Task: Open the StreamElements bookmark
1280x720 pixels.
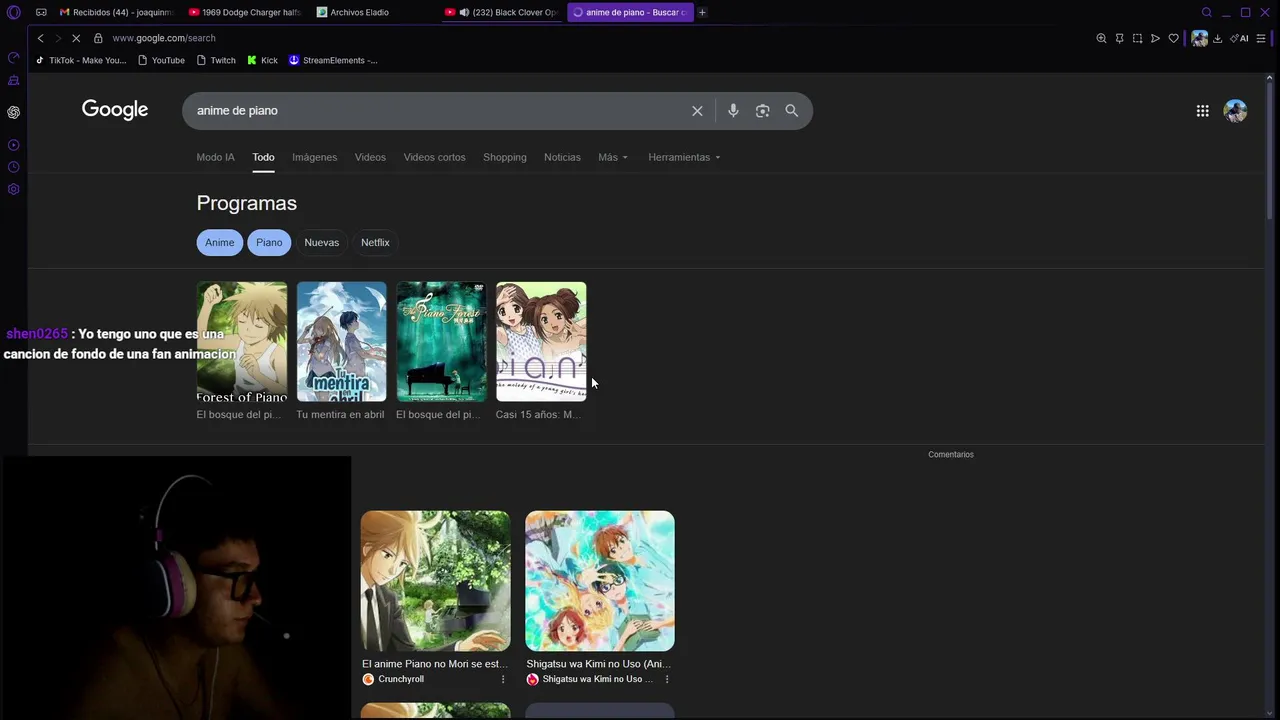Action: [x=333, y=60]
